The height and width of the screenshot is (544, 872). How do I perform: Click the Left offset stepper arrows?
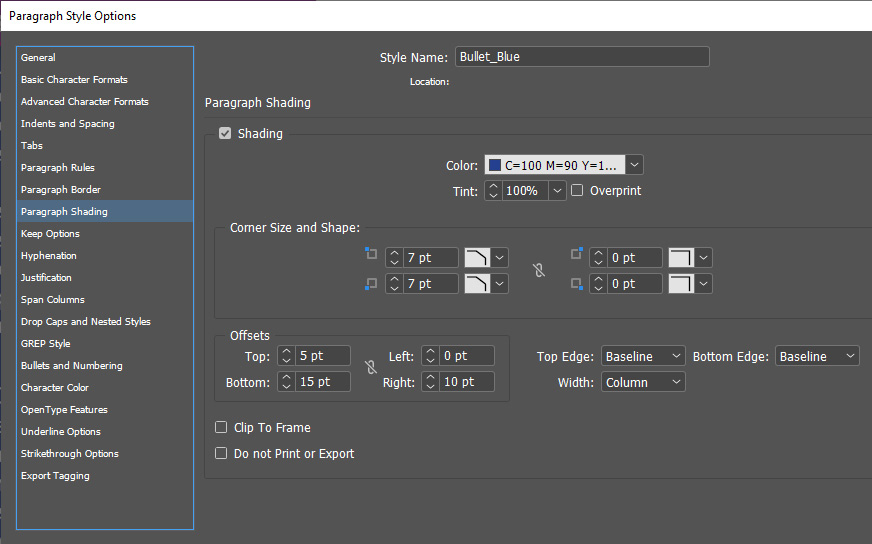[430, 355]
